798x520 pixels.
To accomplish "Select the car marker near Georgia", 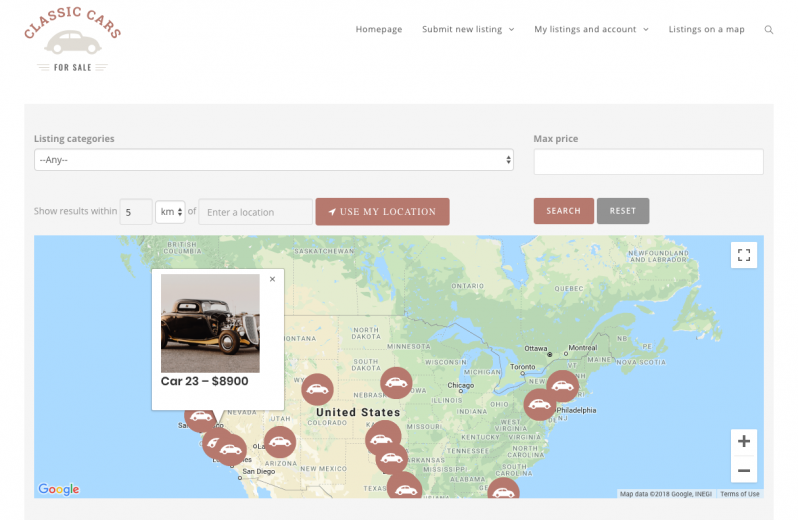I will (x=503, y=489).
